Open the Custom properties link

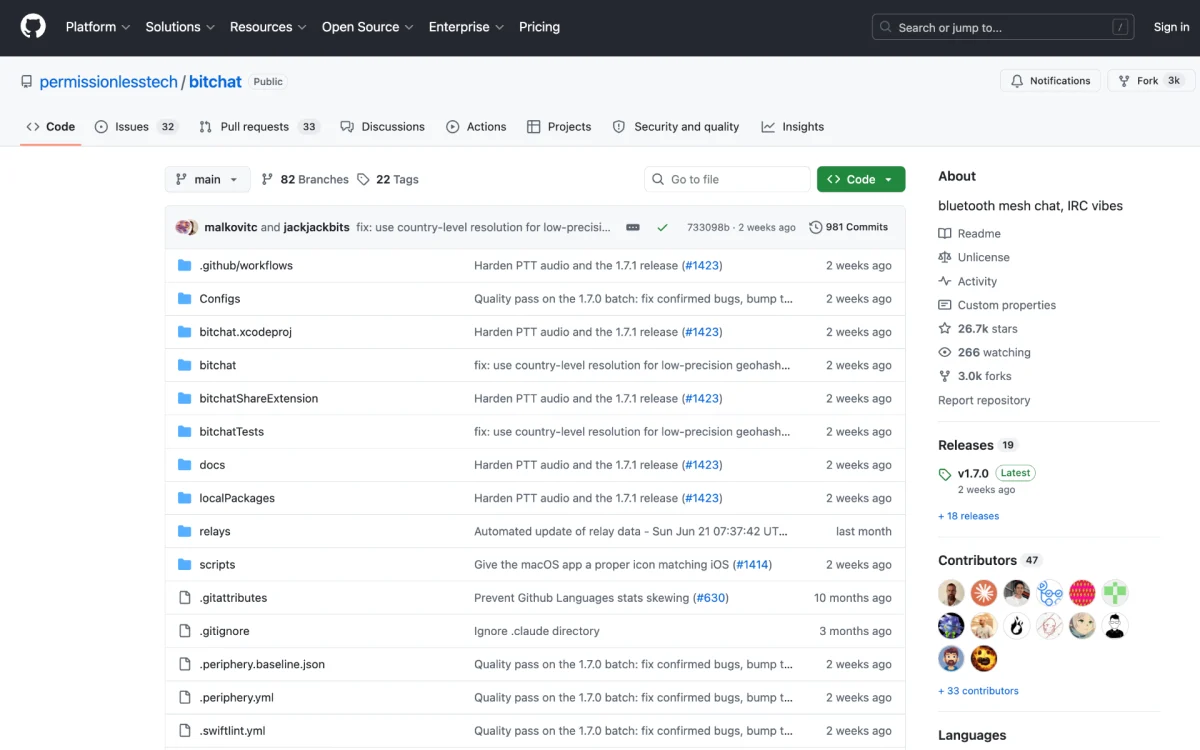point(1007,305)
